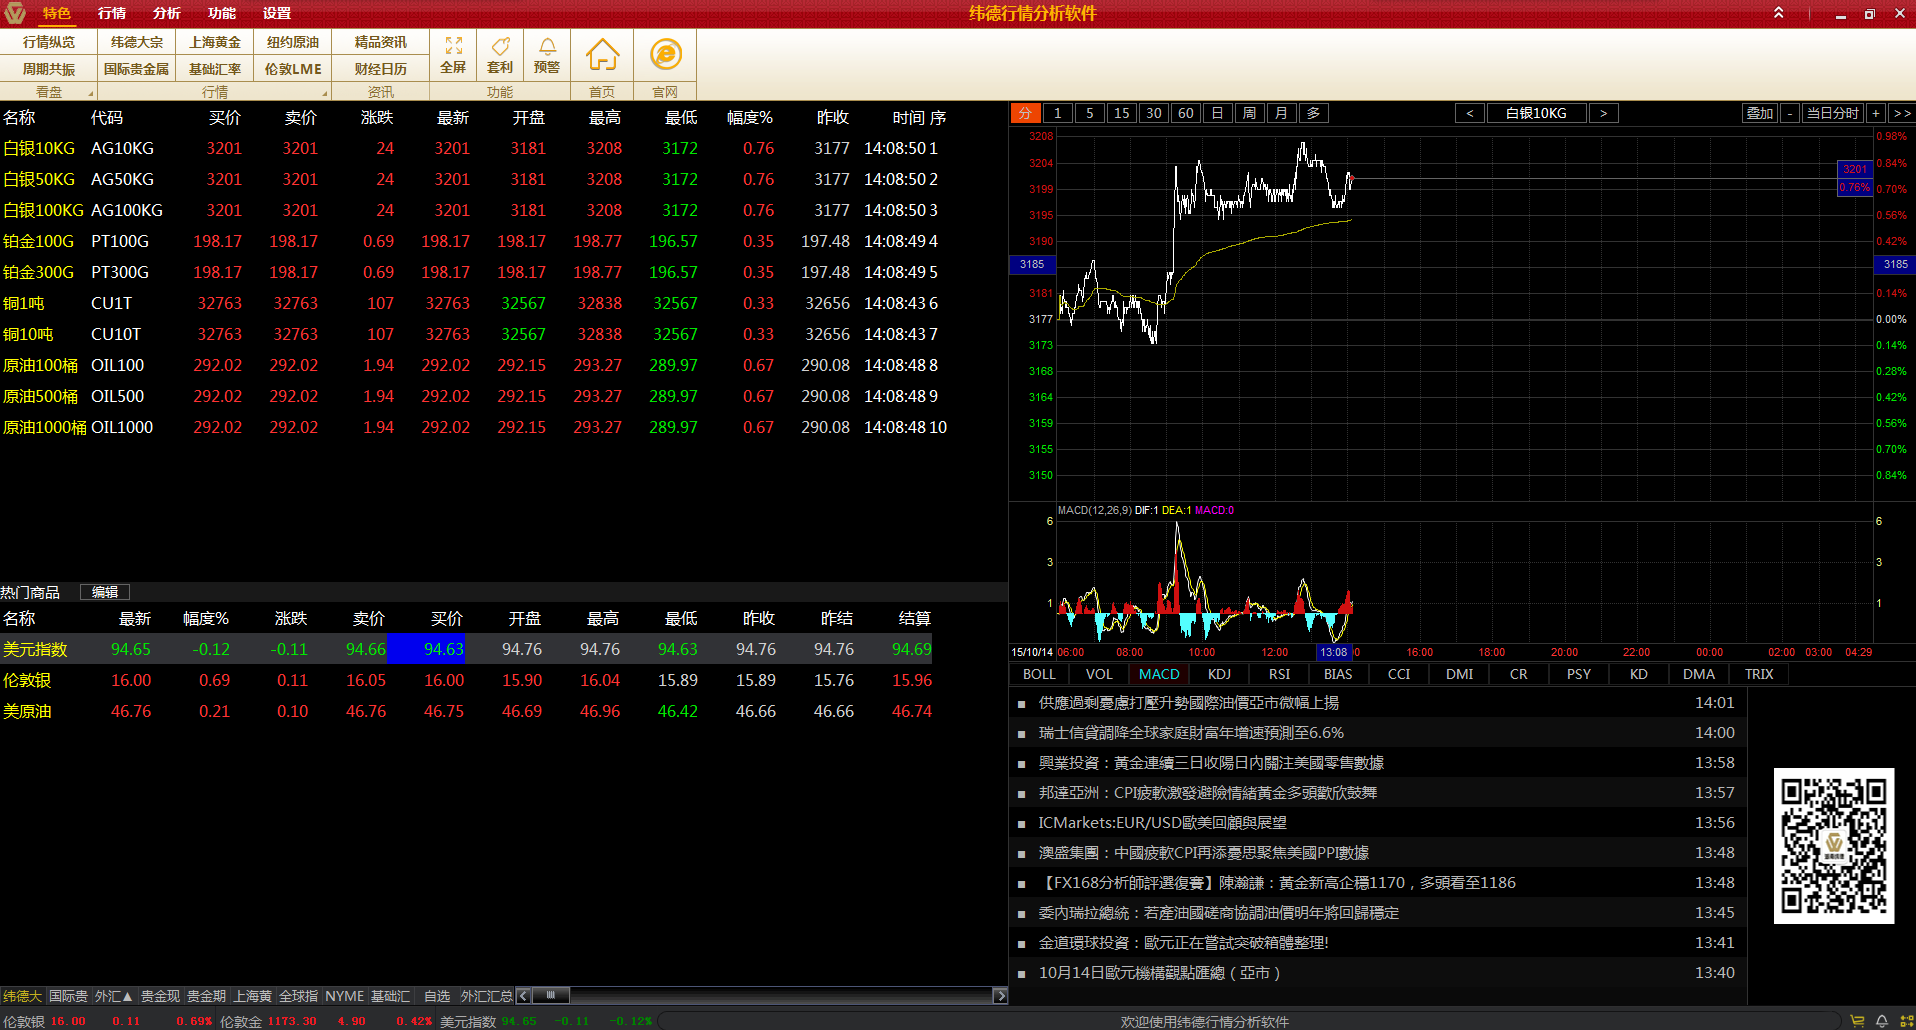The height and width of the screenshot is (1030, 1916).
Task: Go to 首页 home icon
Action: tap(602, 55)
